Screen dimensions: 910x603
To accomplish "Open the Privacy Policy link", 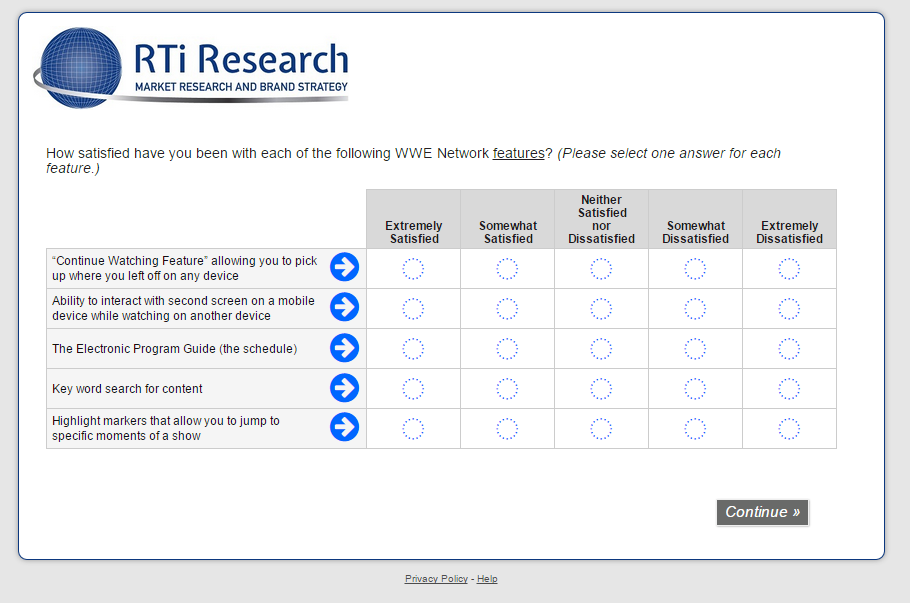I will point(436,579).
